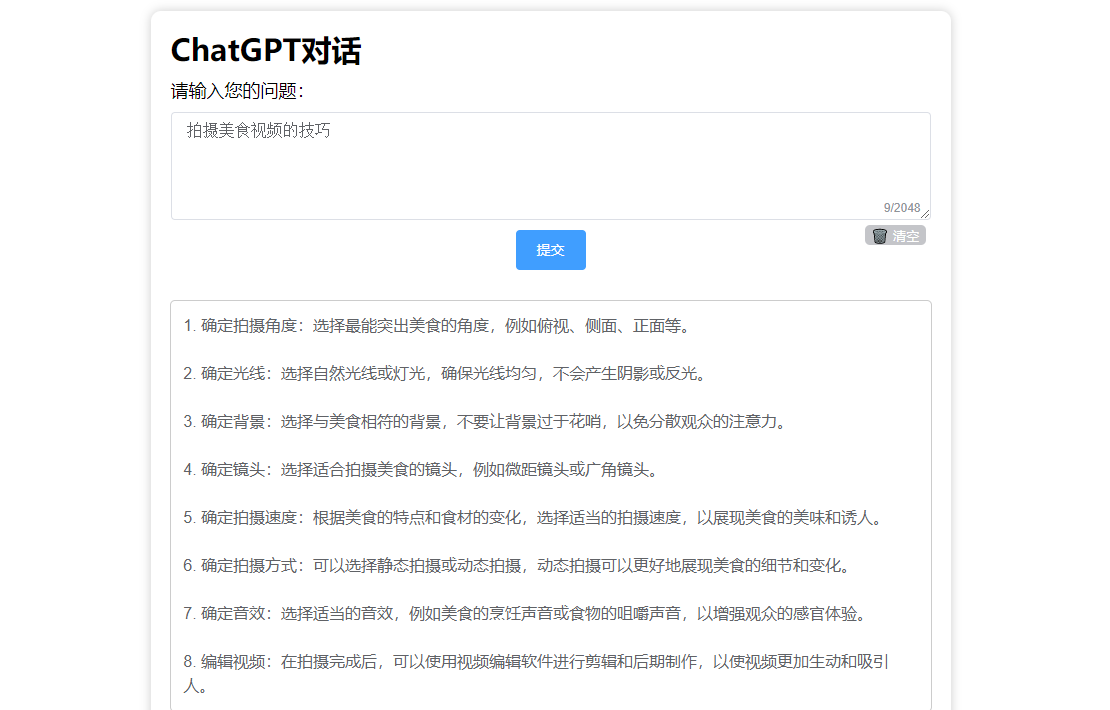Viewport: 1110px width, 710px height.
Task: Click answer line 1 about 确定拍摄角度
Action: 437,326
